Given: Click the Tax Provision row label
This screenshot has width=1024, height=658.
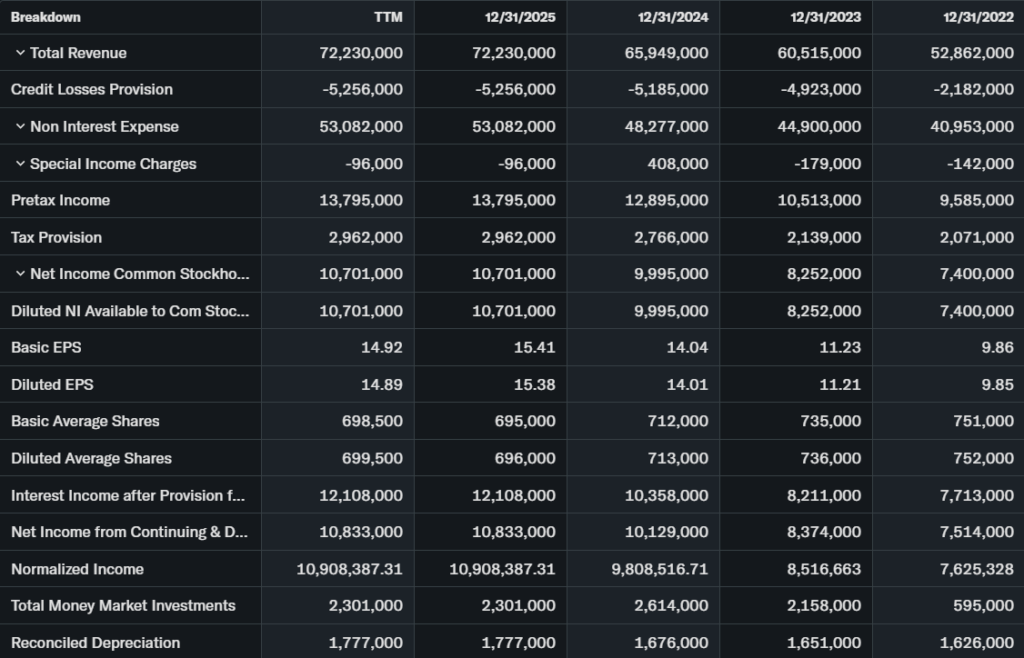Looking at the screenshot, I should pyautogui.click(x=57, y=237).
